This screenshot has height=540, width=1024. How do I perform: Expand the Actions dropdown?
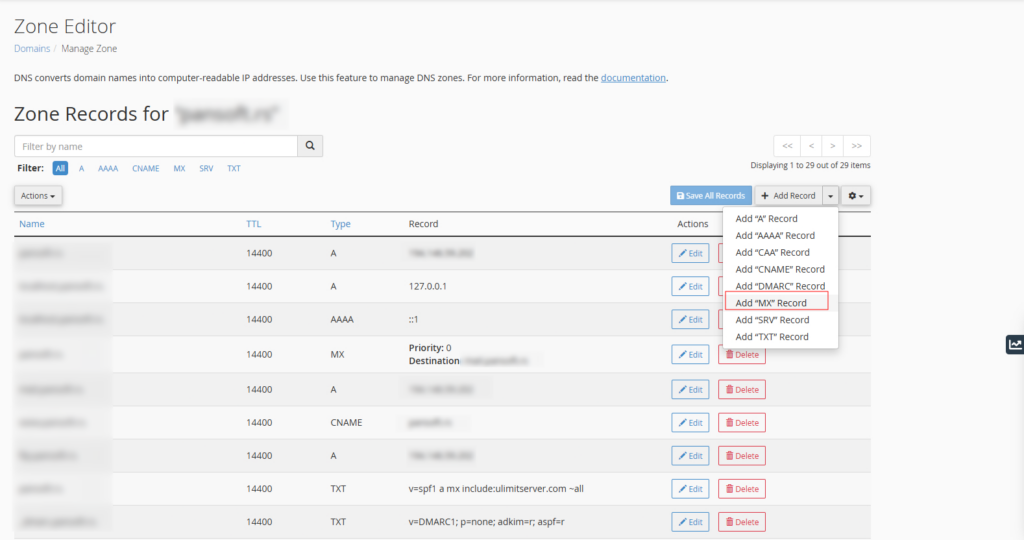tap(39, 196)
